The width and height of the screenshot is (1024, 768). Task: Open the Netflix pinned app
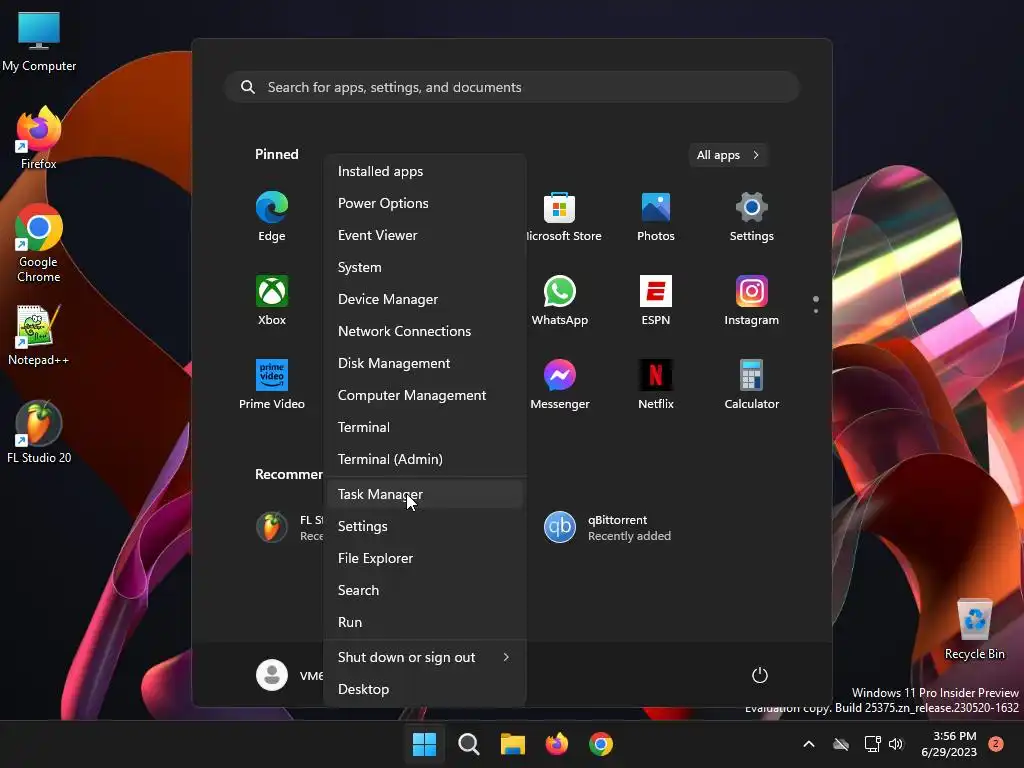tap(656, 384)
